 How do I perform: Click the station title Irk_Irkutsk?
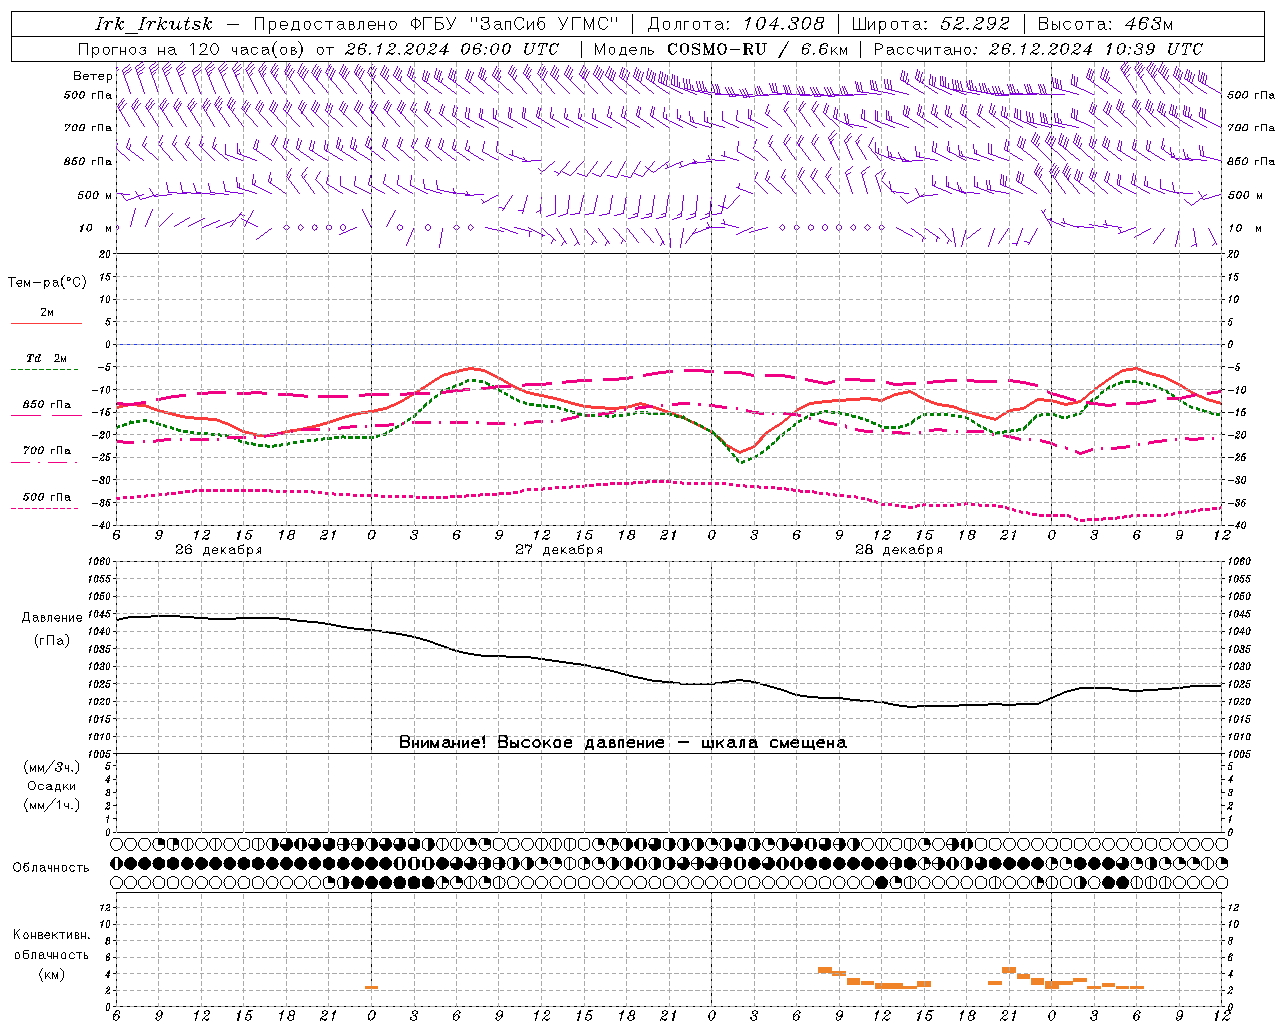click(x=153, y=24)
